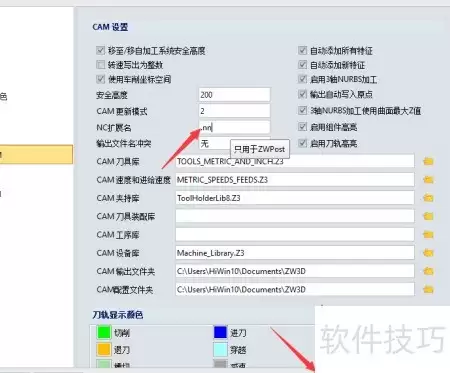Screen dimensions: 450x373
Task: Click the NC扩展名 text field
Action: (235, 127)
